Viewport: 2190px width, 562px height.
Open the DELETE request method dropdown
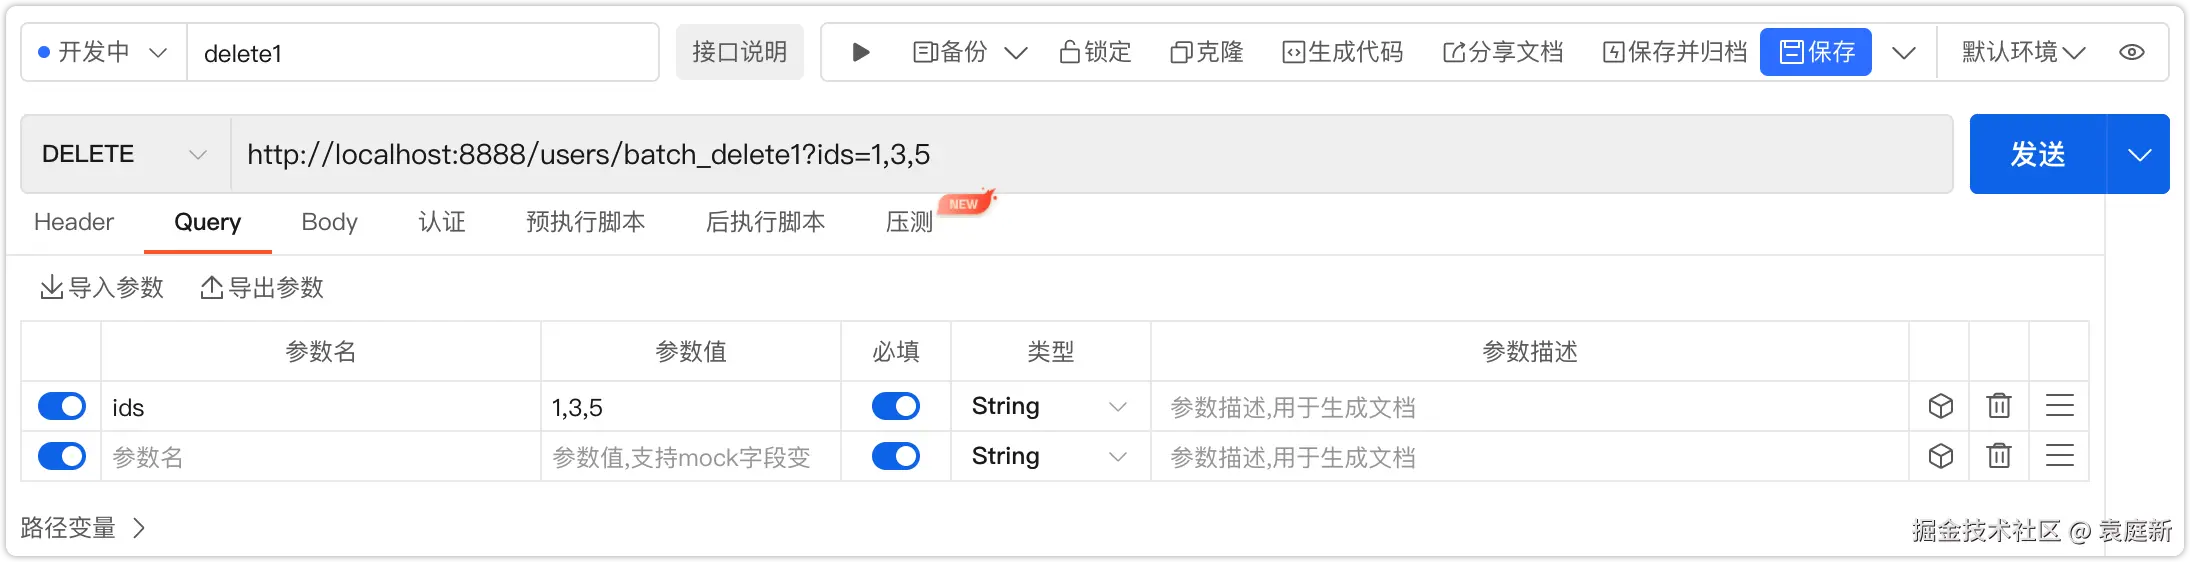point(126,154)
